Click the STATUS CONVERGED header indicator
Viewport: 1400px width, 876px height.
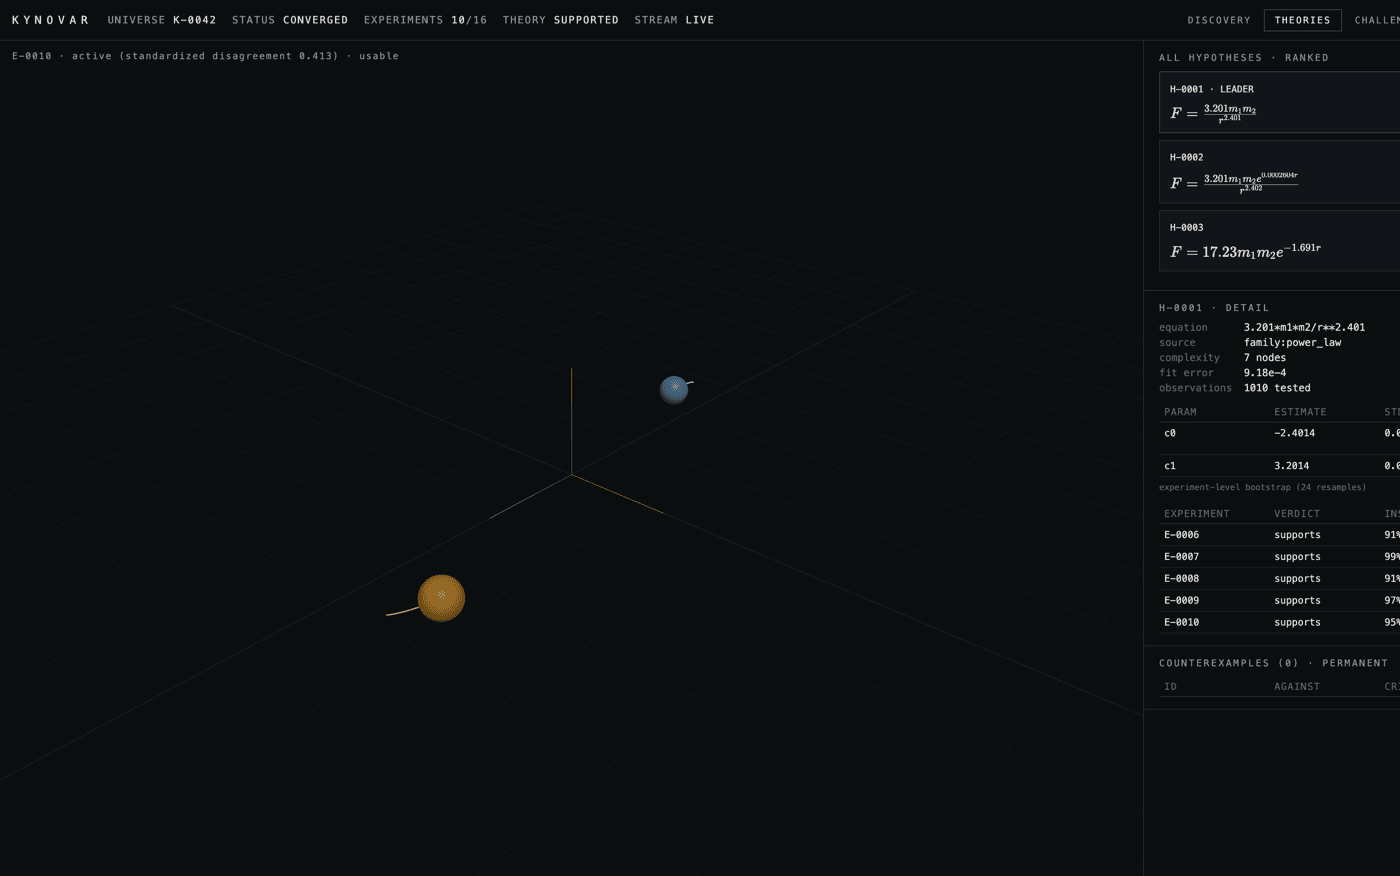click(290, 20)
